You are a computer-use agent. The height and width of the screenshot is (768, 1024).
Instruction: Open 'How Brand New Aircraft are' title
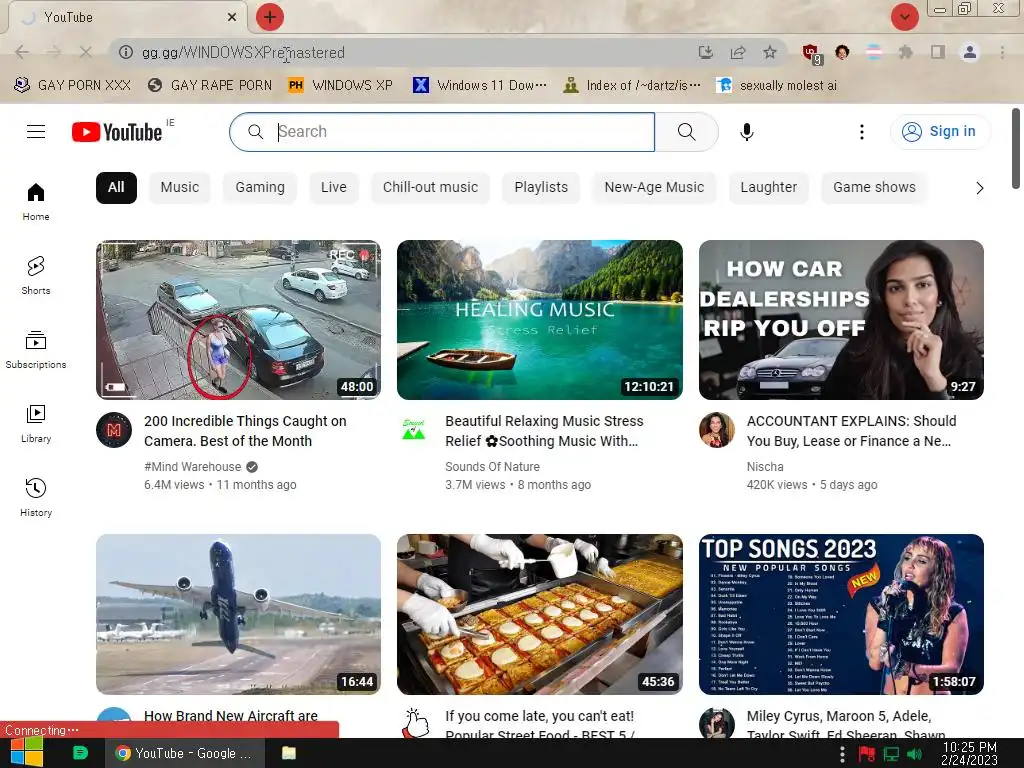click(231, 716)
